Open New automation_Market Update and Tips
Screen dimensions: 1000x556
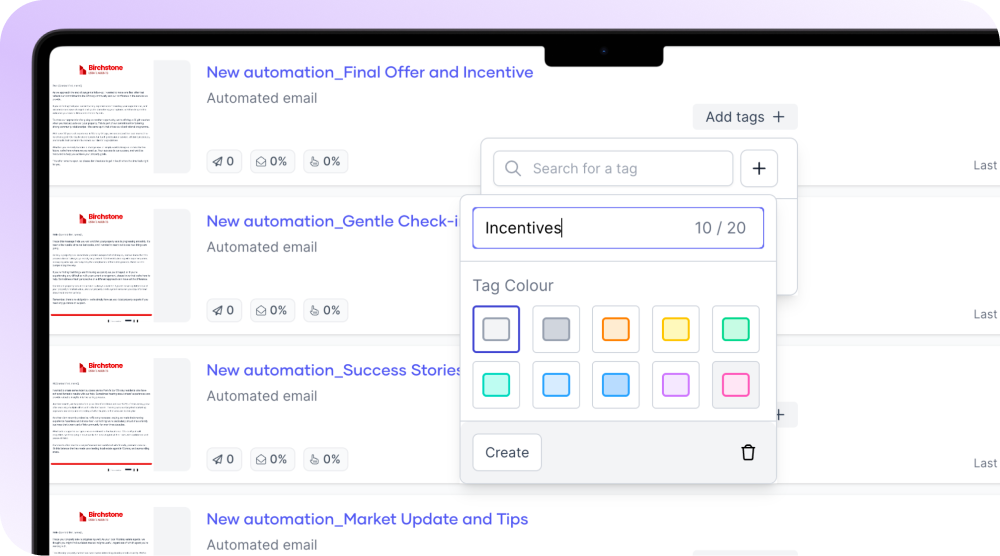(x=367, y=519)
